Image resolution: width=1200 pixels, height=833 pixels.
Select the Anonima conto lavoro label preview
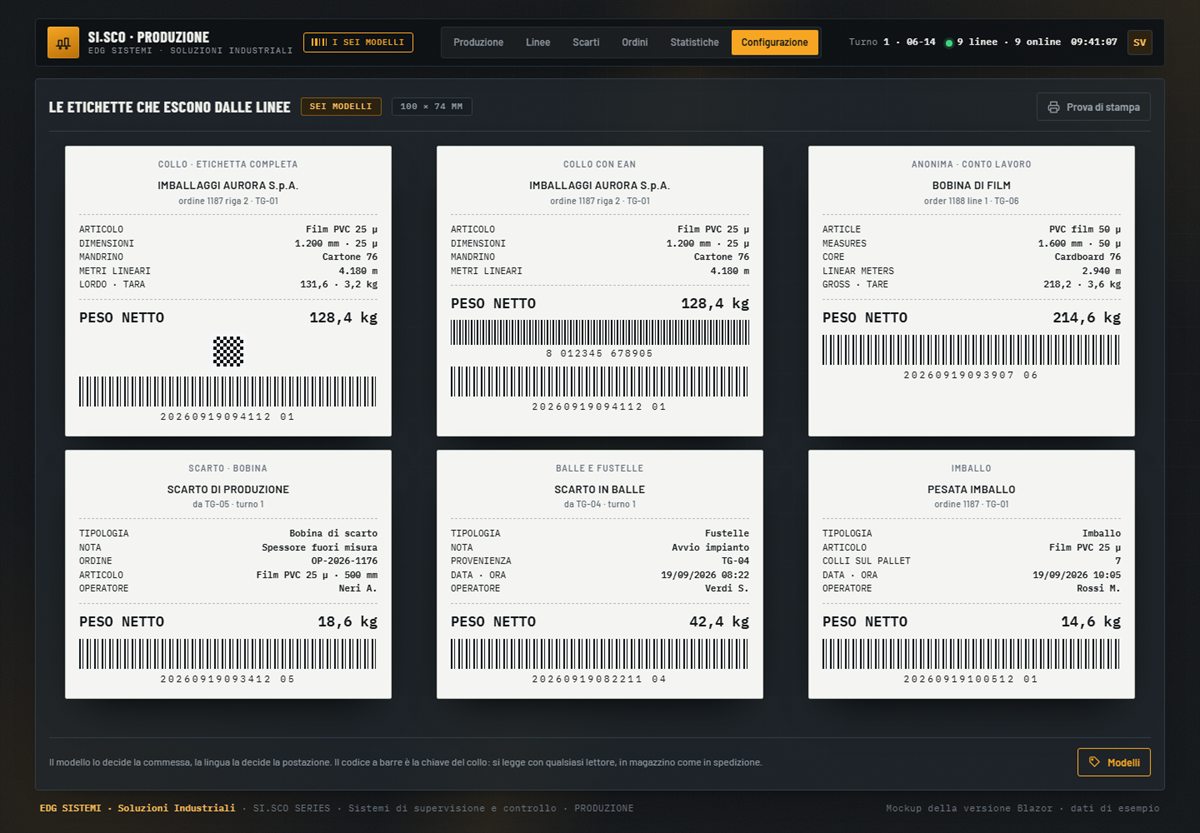pos(971,291)
